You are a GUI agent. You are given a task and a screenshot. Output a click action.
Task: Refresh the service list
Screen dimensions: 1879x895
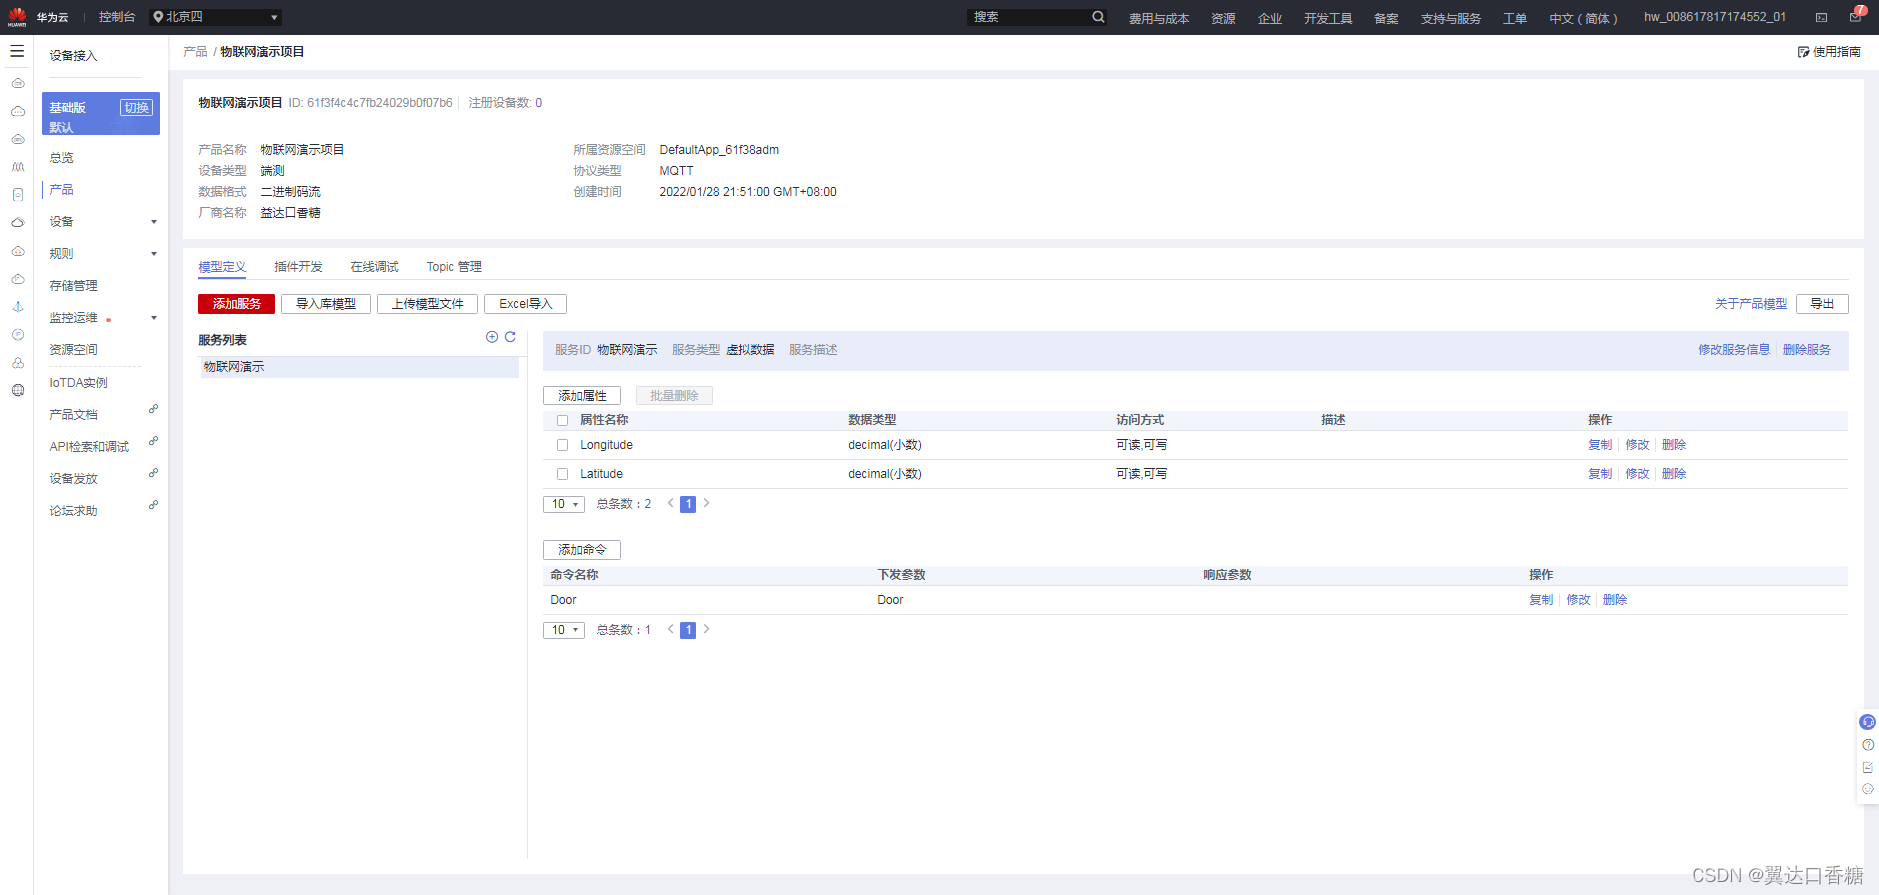pyautogui.click(x=510, y=337)
